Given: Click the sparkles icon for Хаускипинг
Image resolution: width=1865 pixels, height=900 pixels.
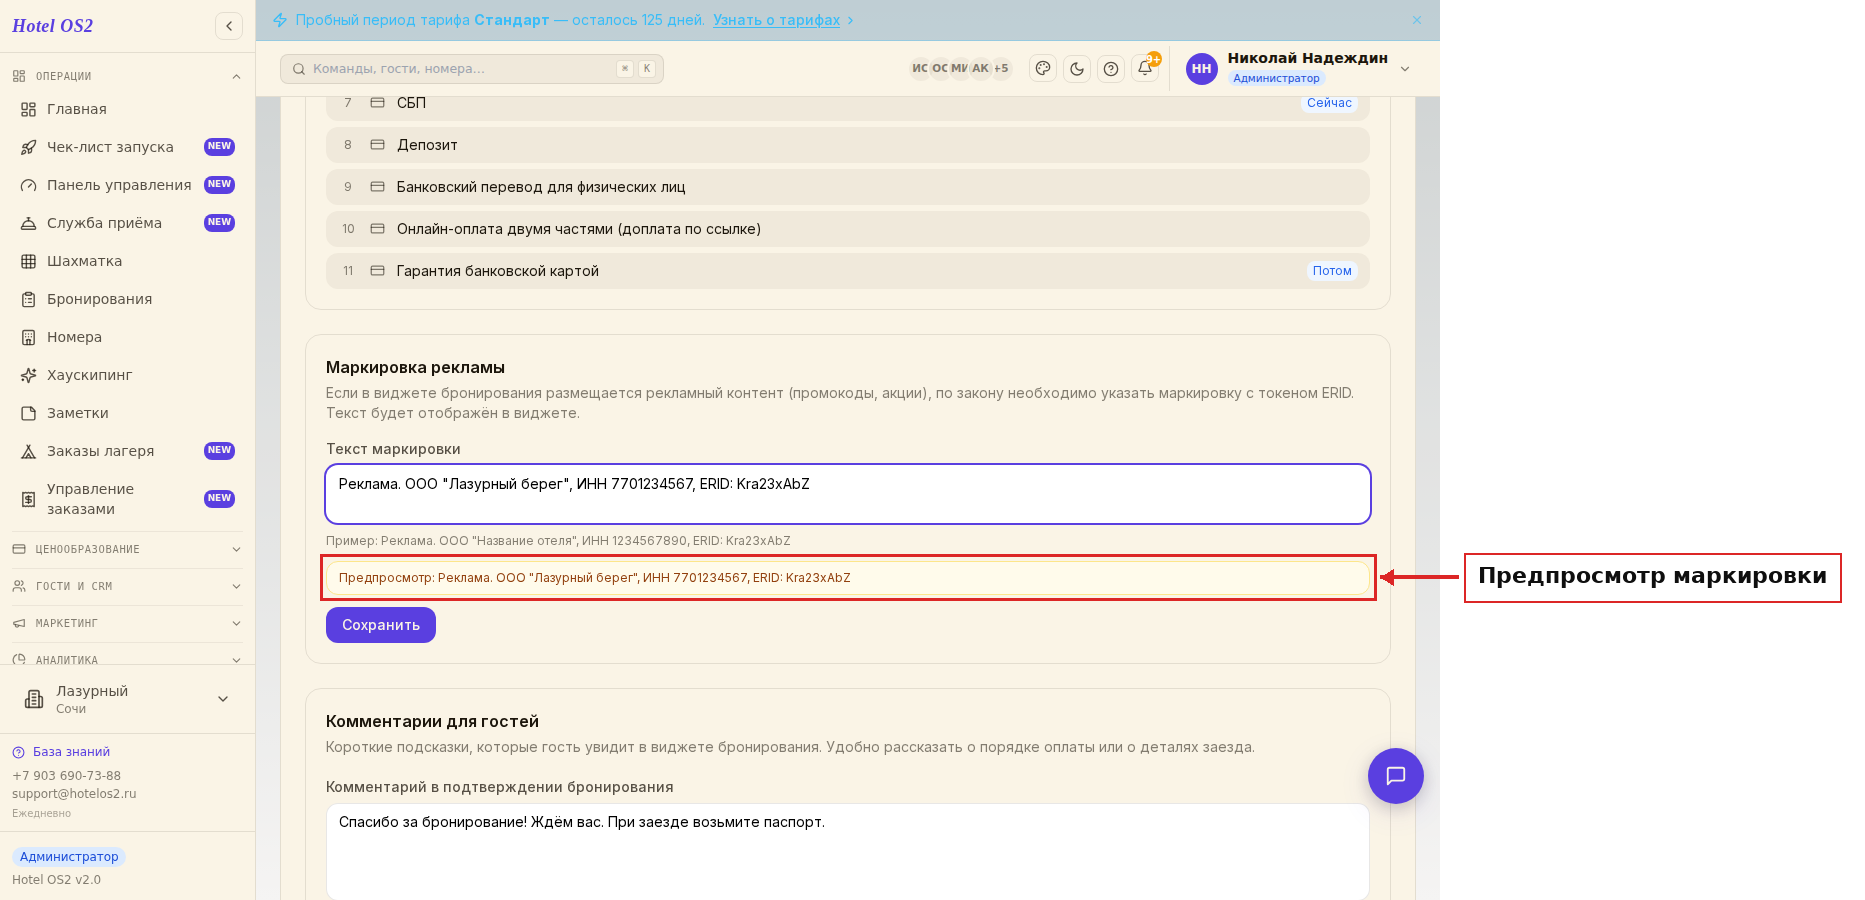Looking at the screenshot, I should [29, 375].
